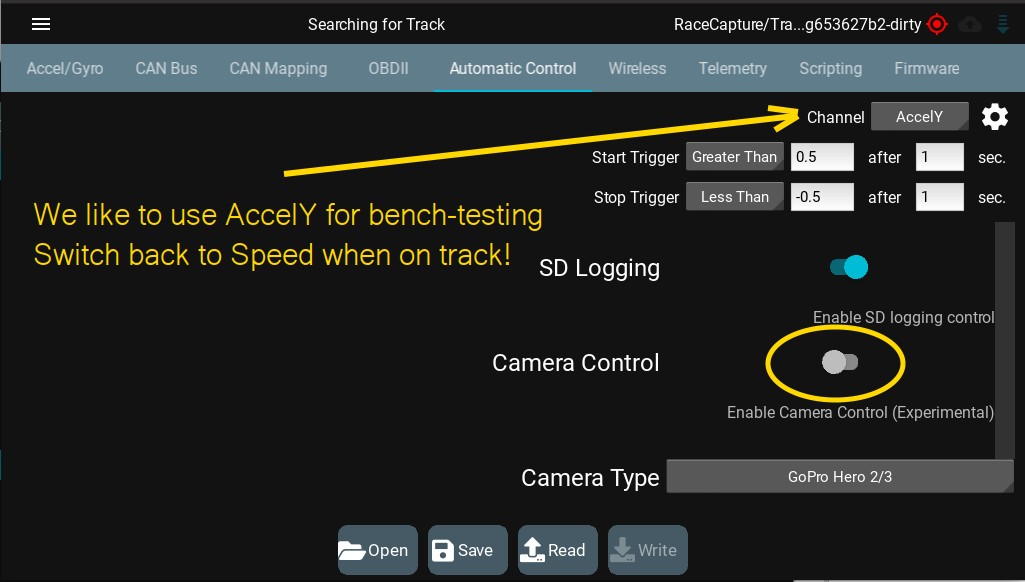Click the red GPS target status icon
The image size is (1025, 582).
click(x=937, y=24)
